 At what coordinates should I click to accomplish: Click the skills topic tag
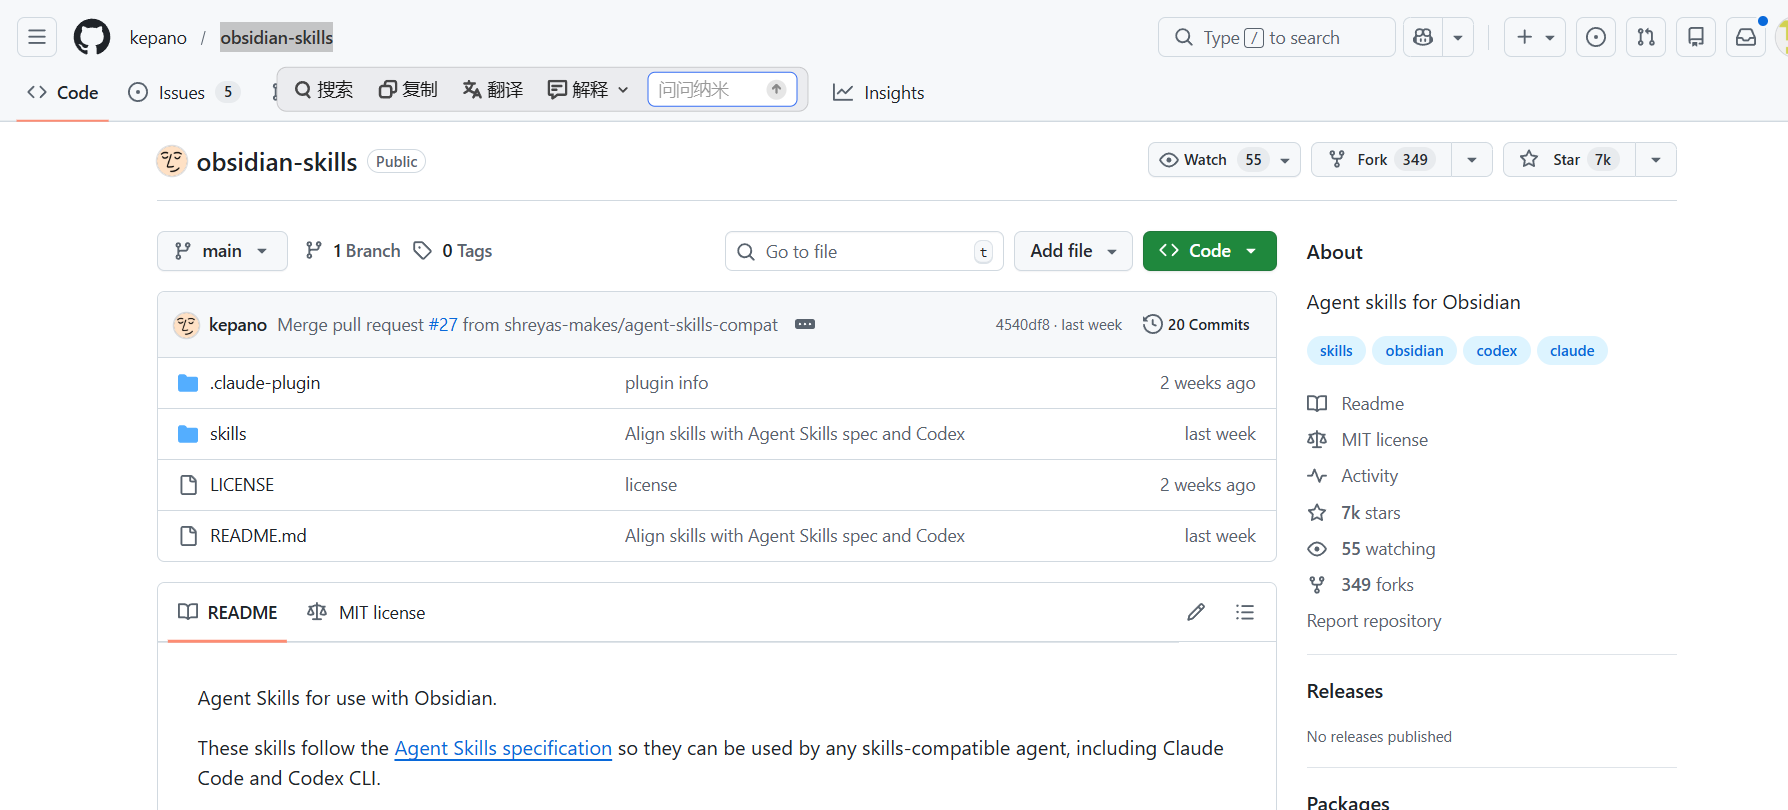coord(1336,351)
